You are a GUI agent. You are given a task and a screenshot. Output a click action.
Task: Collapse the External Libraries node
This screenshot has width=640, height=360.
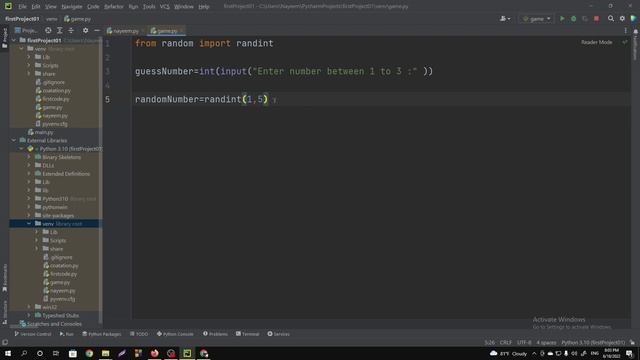coord(14,140)
